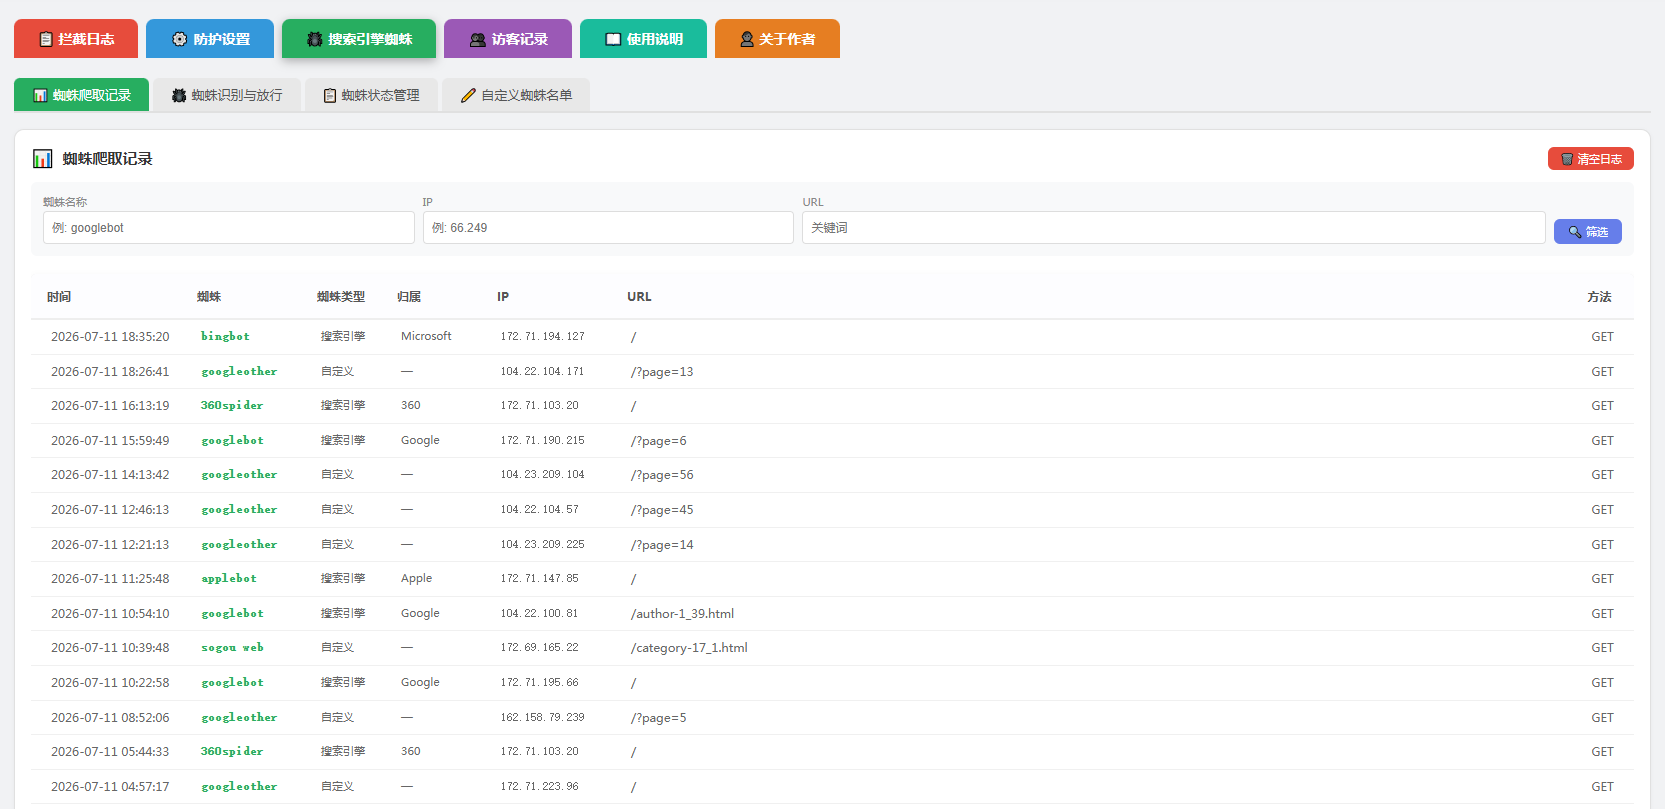Click URL /?page=45
The image size is (1665, 809).
click(662, 510)
